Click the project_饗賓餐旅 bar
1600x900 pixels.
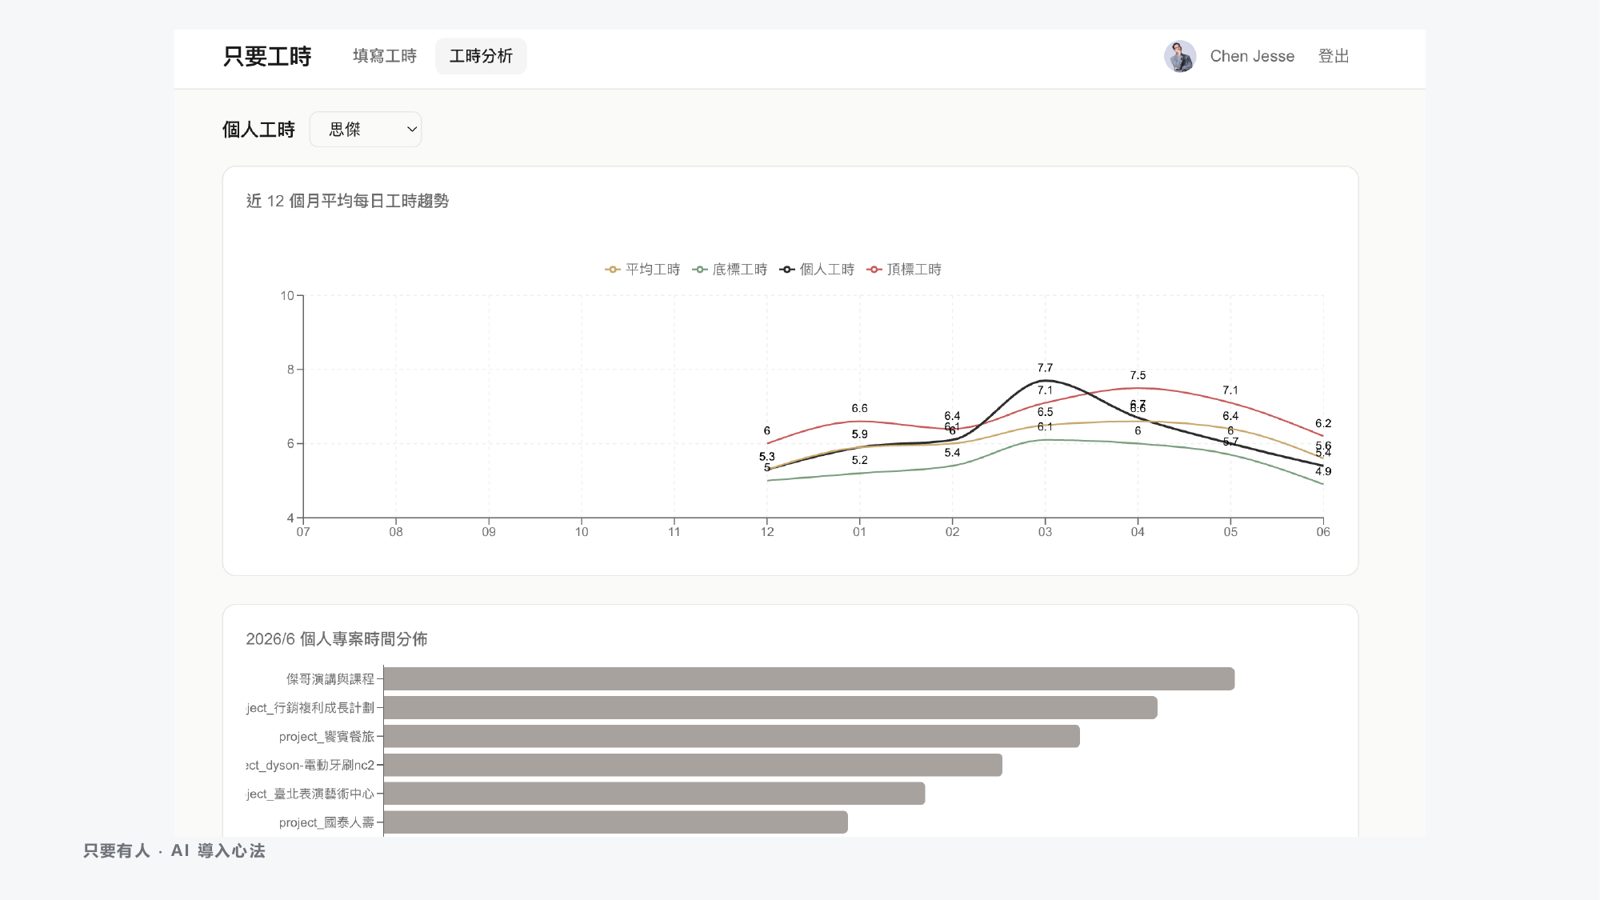[x=732, y=736]
